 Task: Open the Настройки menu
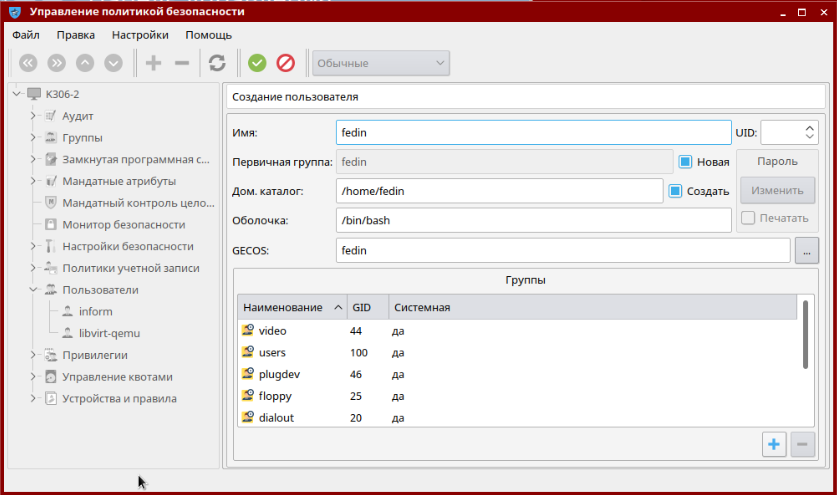tap(140, 35)
